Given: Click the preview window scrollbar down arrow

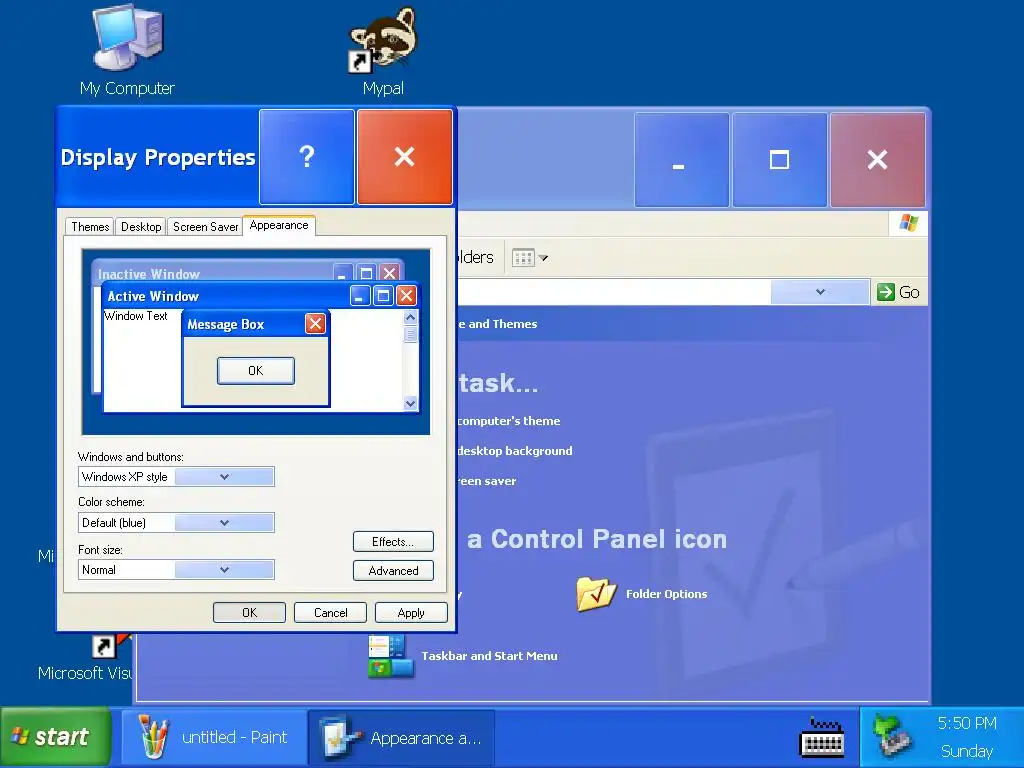Looking at the screenshot, I should coord(410,403).
